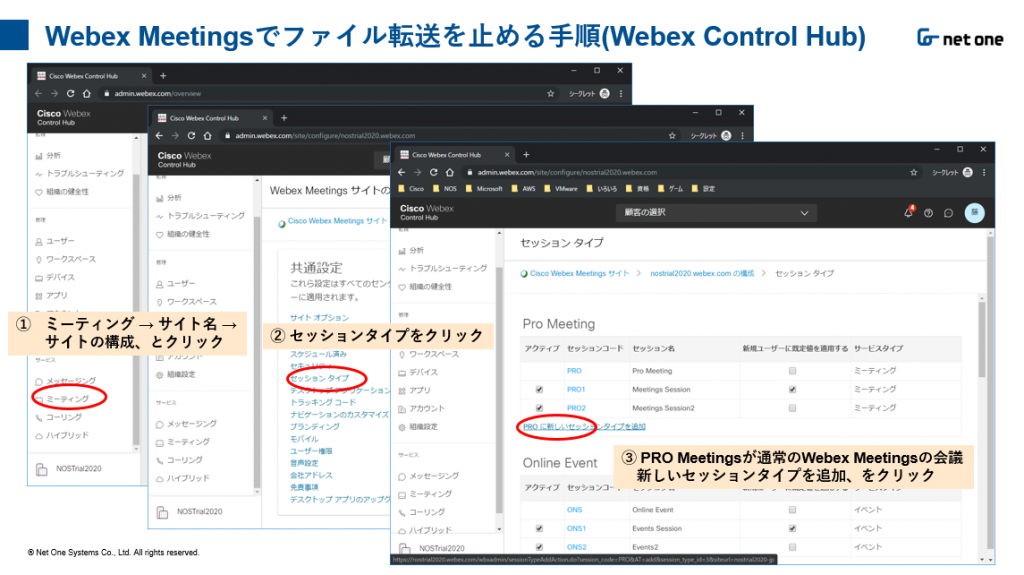Reload page in back overview window
1024x575 pixels.
(x=71, y=93)
